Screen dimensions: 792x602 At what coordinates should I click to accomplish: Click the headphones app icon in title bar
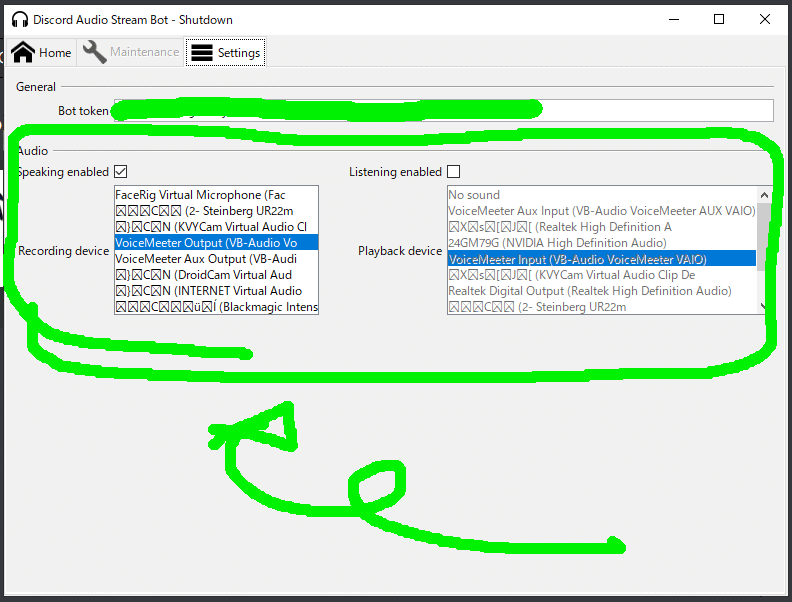point(20,20)
